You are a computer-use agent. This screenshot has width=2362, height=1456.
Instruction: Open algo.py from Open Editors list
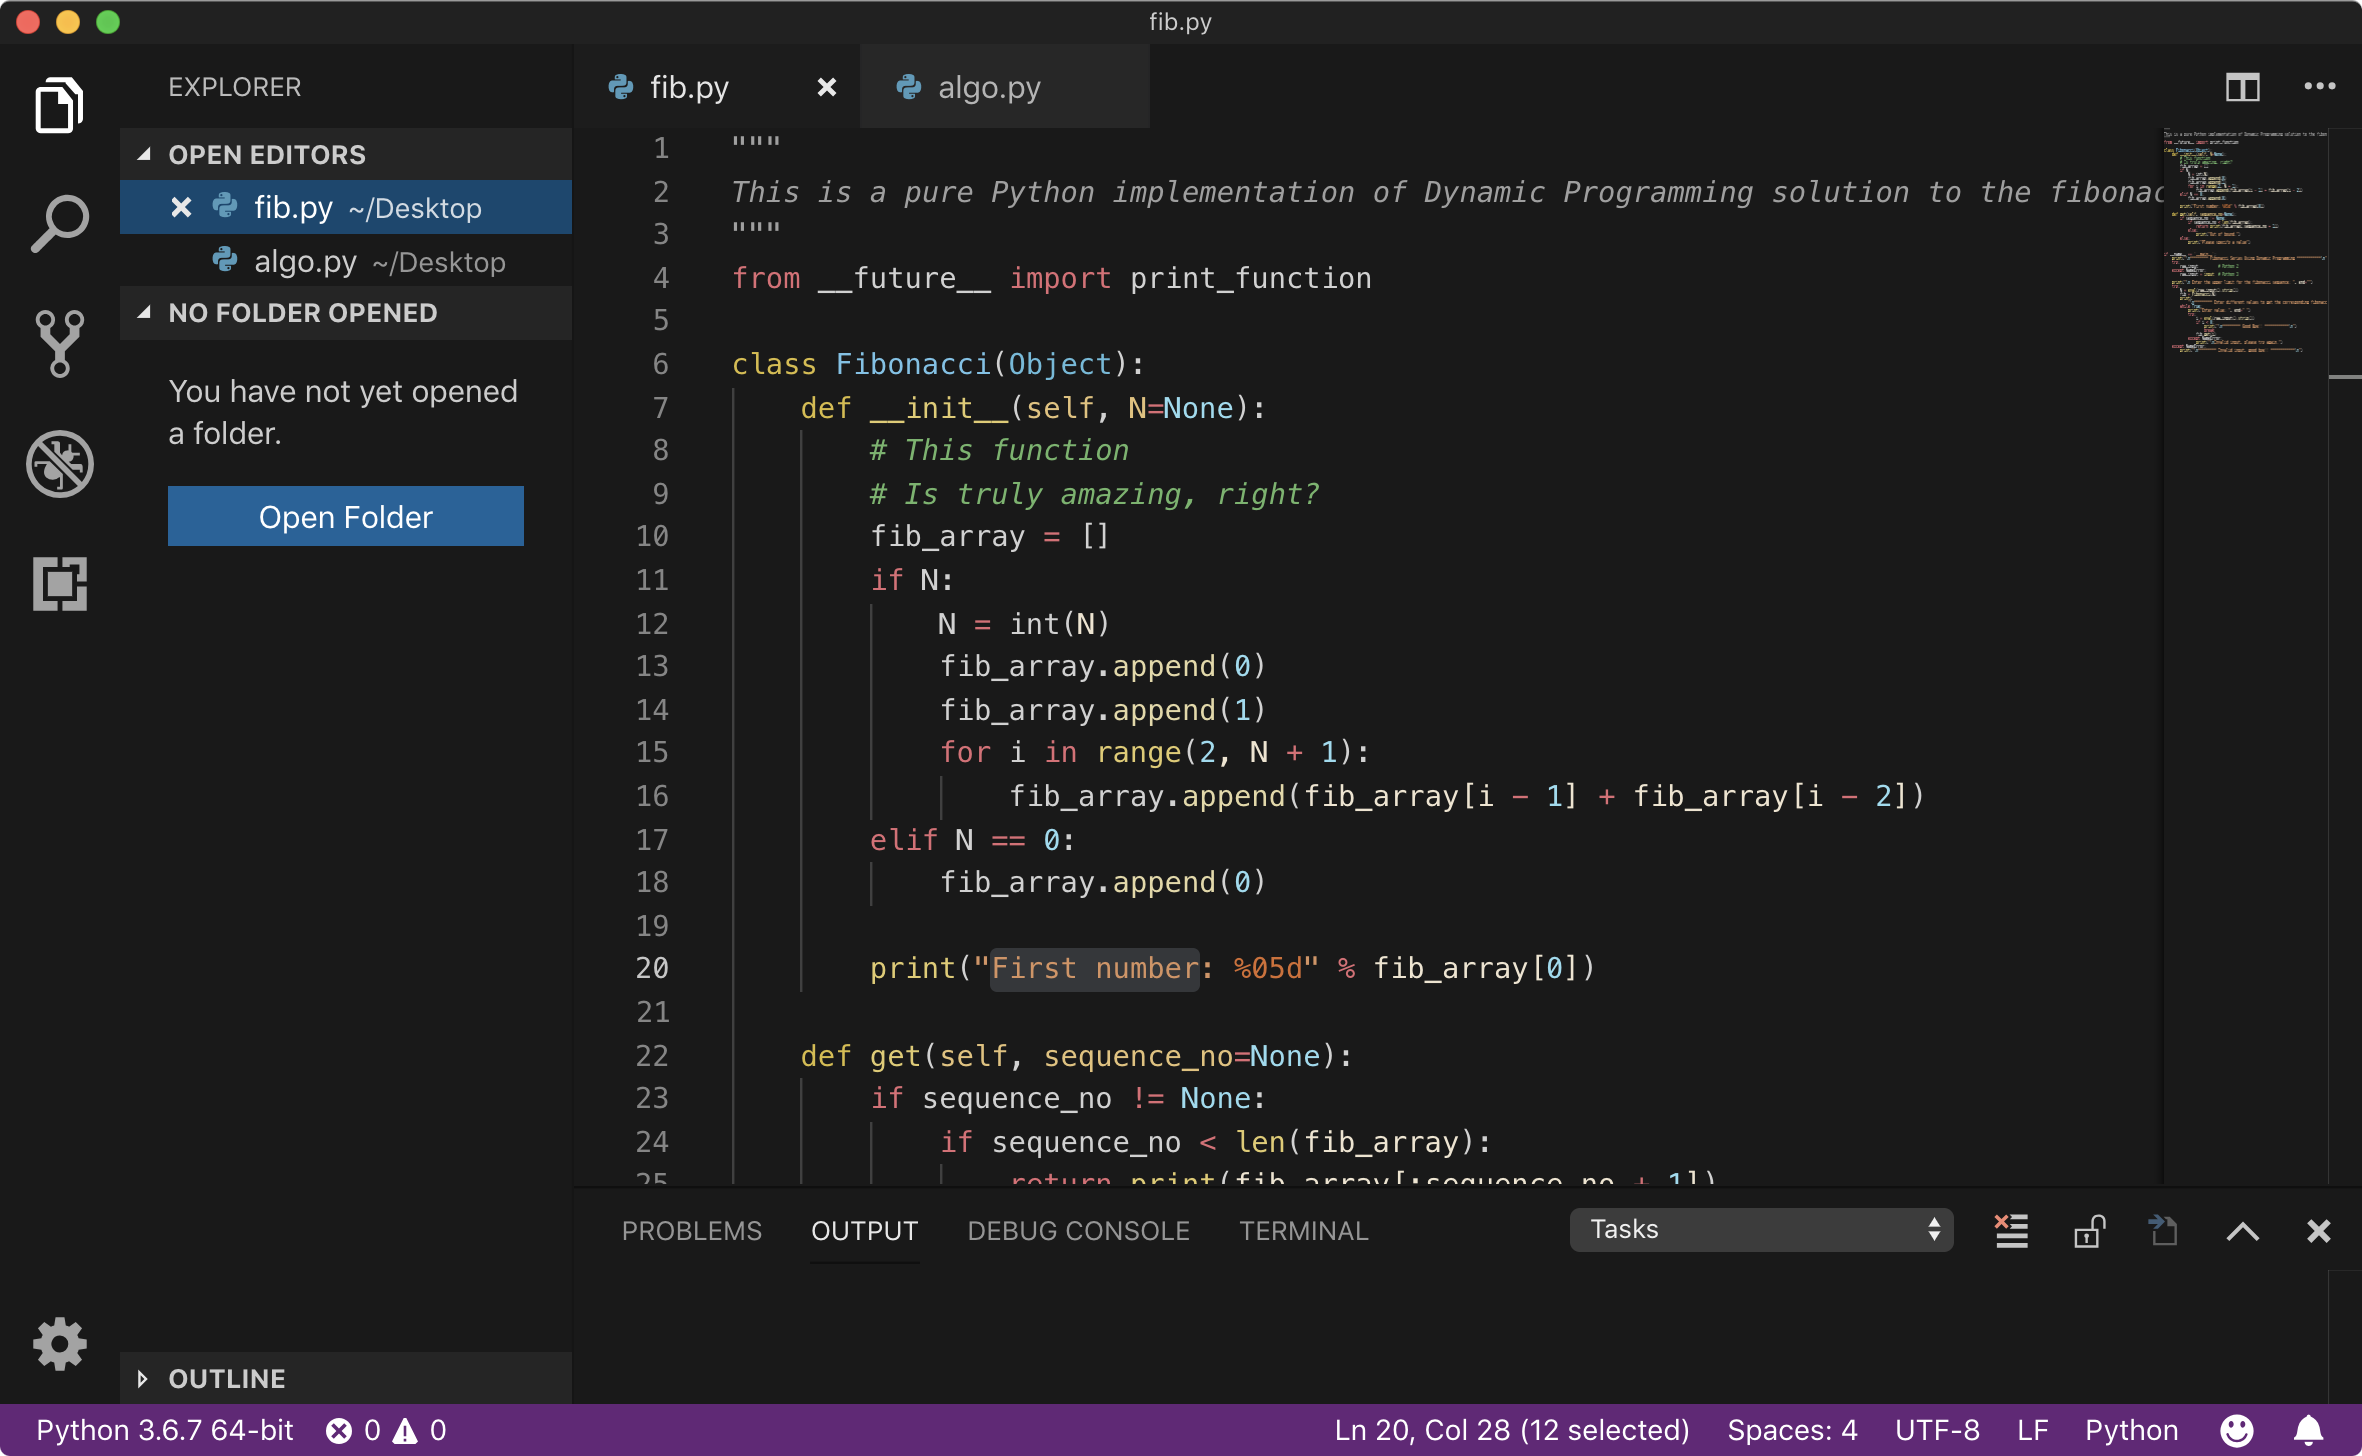(x=345, y=260)
